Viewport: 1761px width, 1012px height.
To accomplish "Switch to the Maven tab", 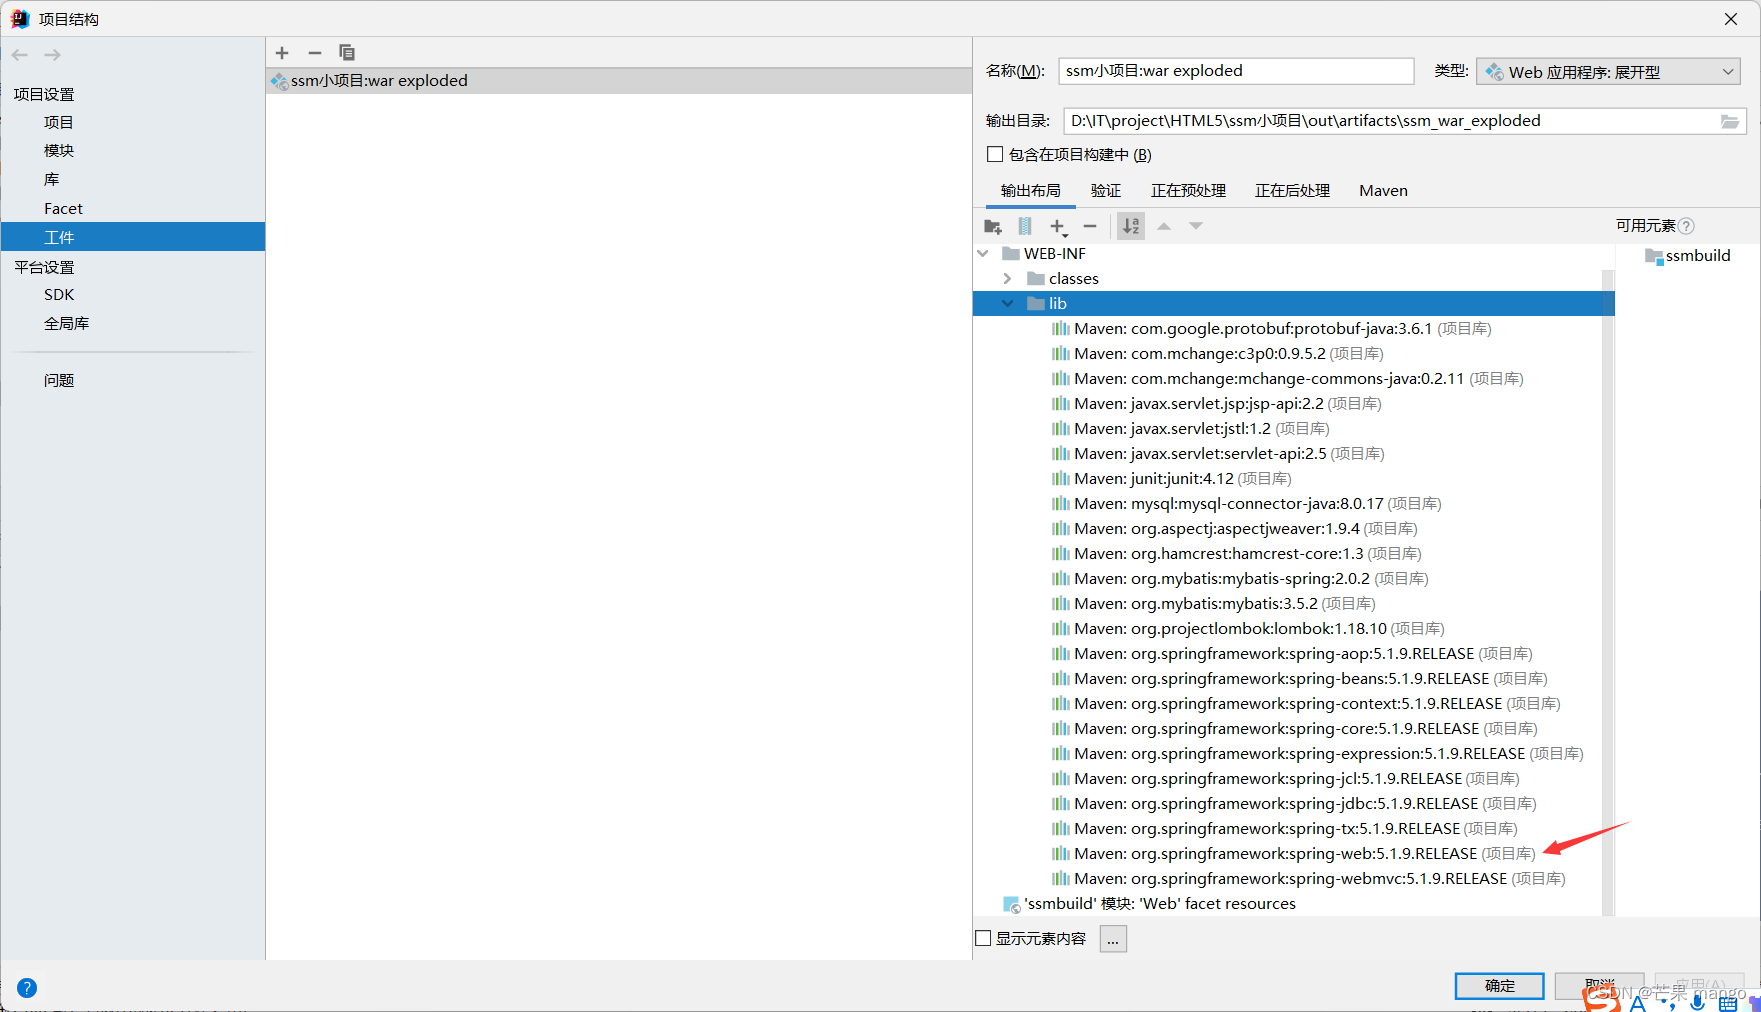I will (x=1383, y=190).
